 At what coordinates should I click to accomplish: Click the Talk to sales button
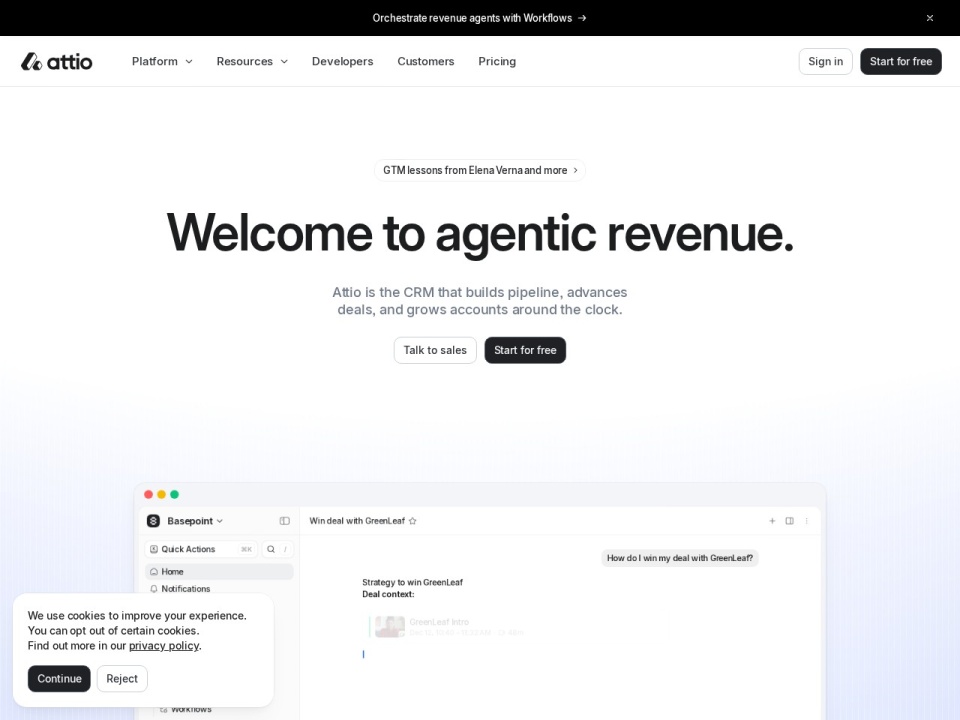click(435, 350)
